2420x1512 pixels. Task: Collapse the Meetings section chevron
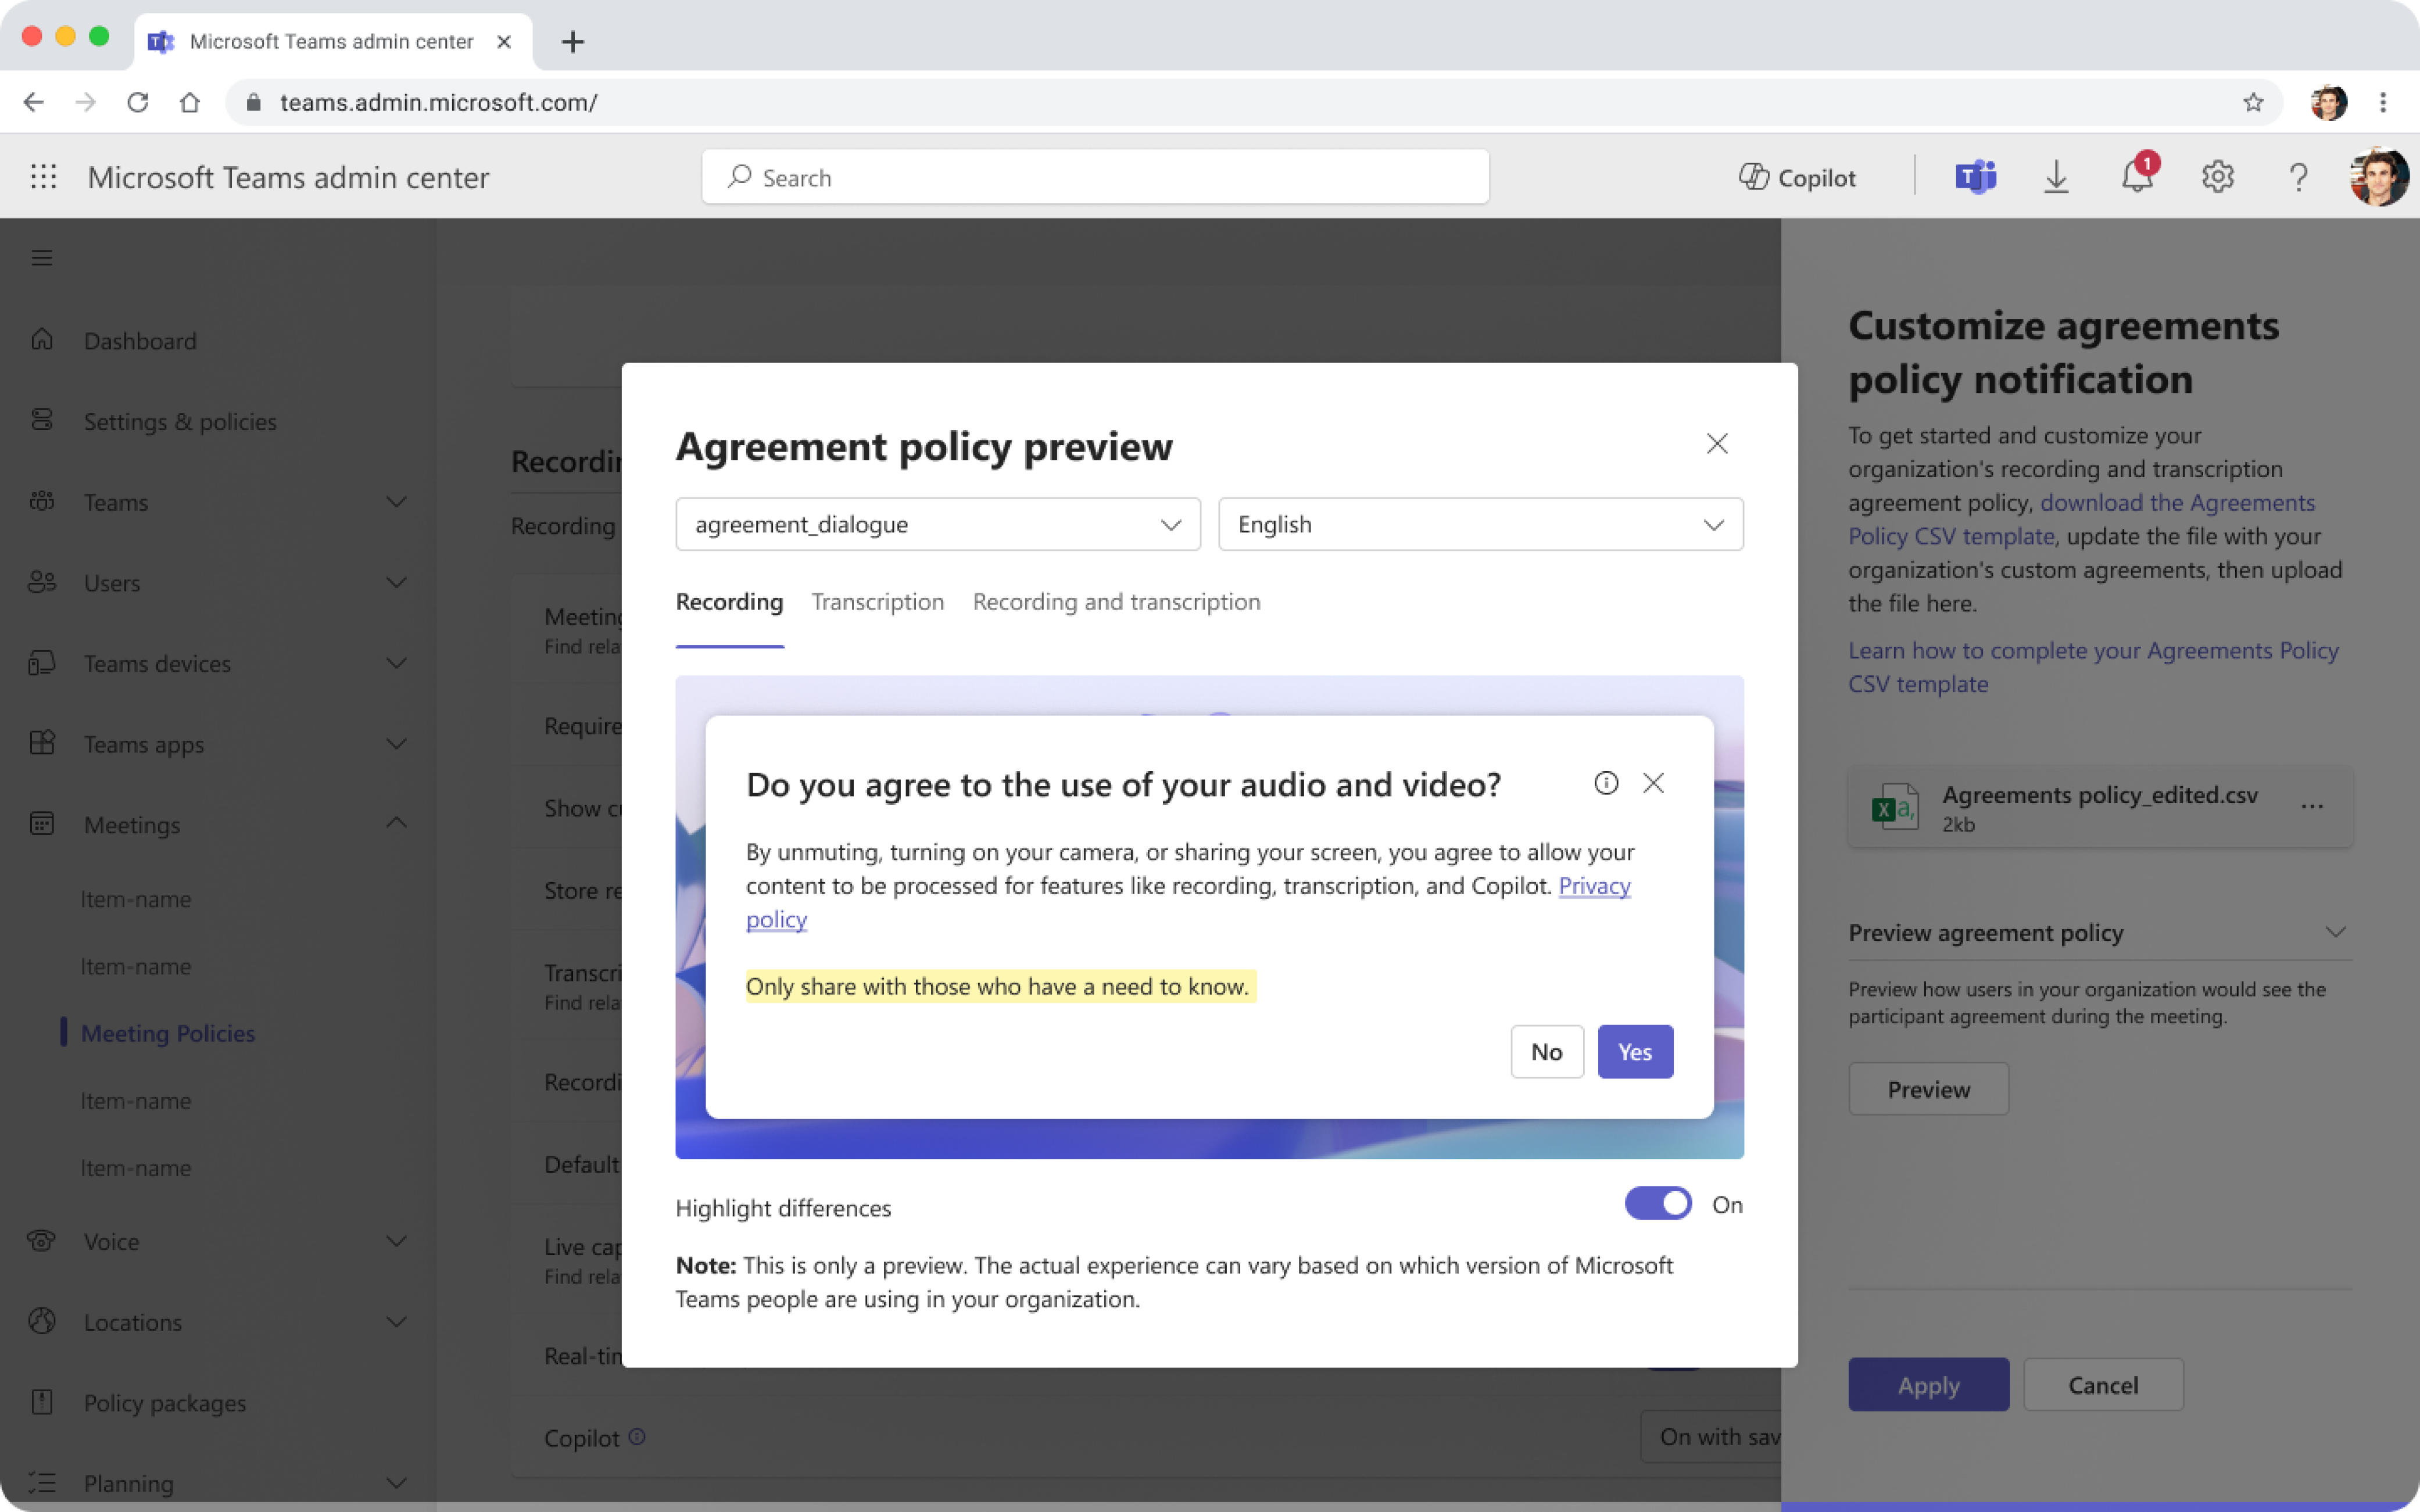click(397, 823)
